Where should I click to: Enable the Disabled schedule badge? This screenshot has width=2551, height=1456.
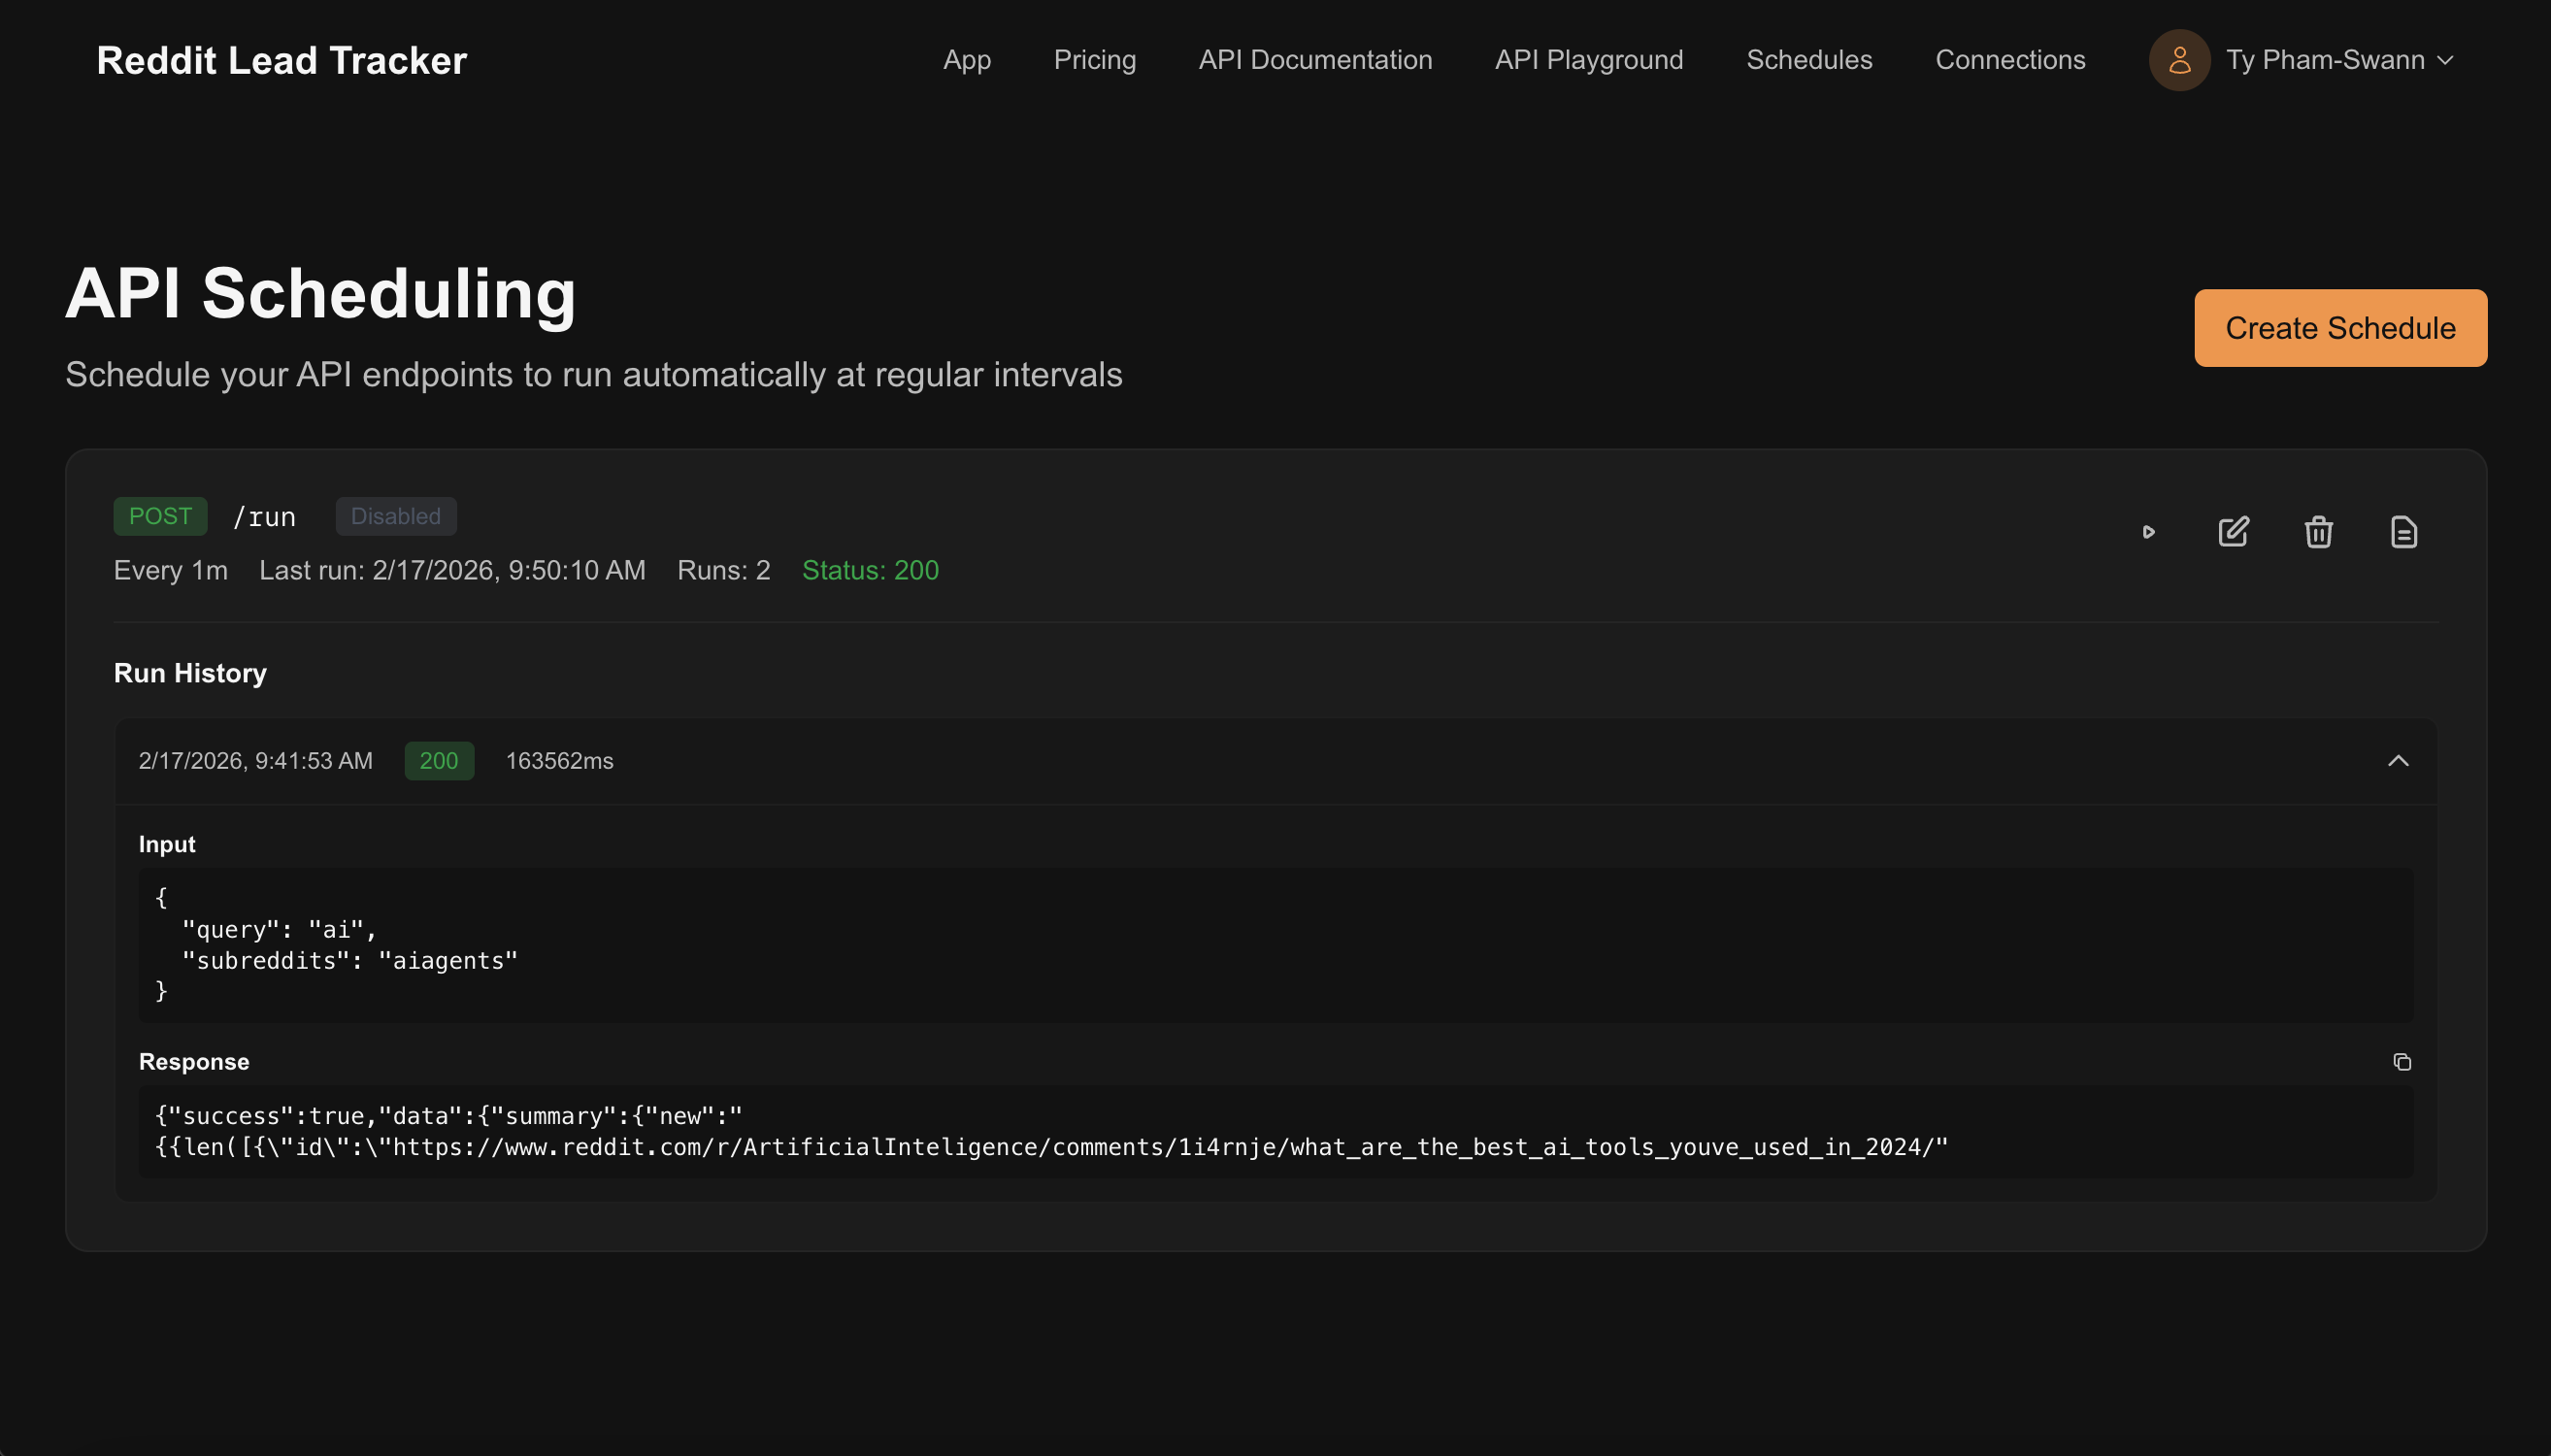395,516
